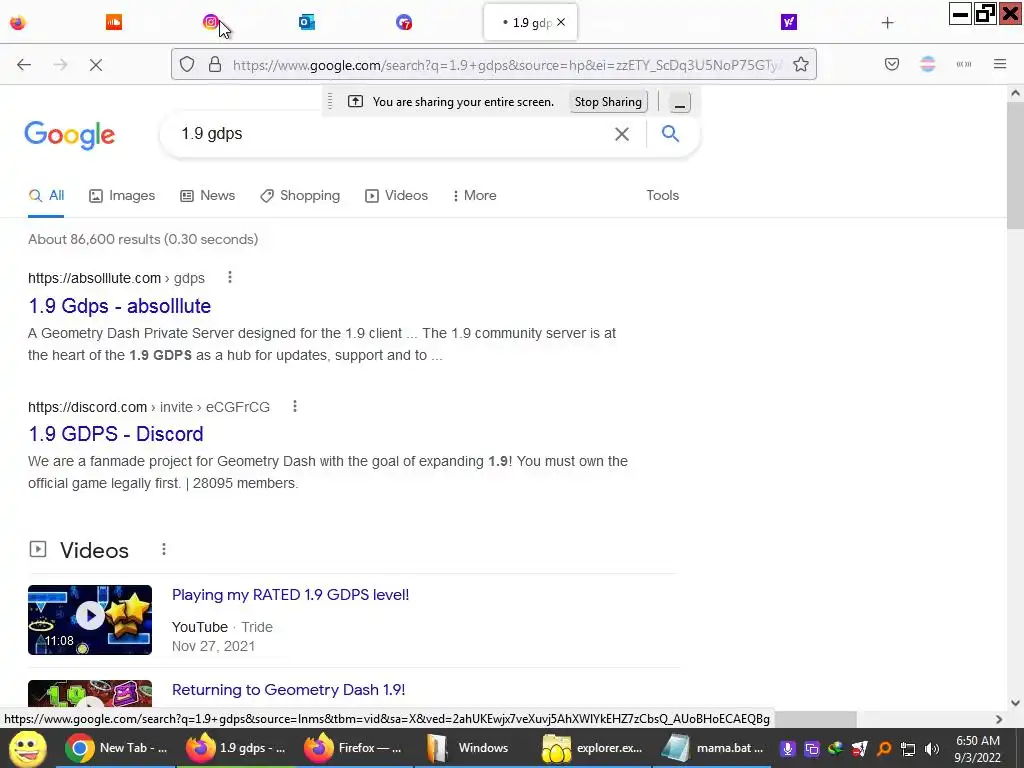Go back to the previous page

tap(24, 64)
